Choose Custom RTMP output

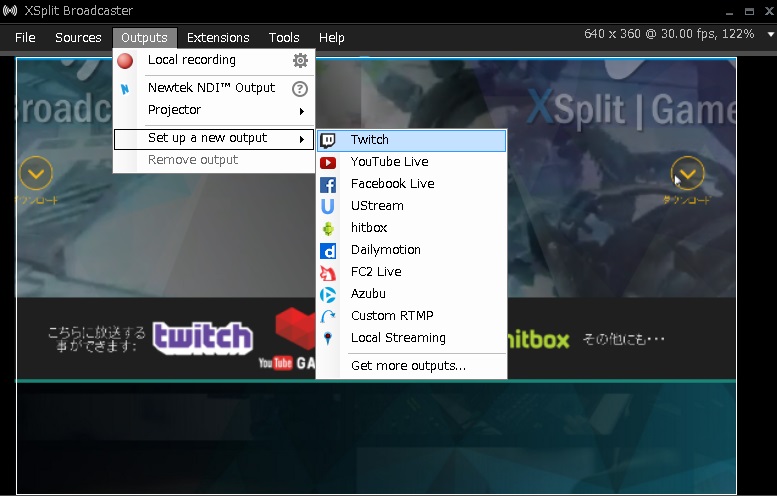[411, 316]
